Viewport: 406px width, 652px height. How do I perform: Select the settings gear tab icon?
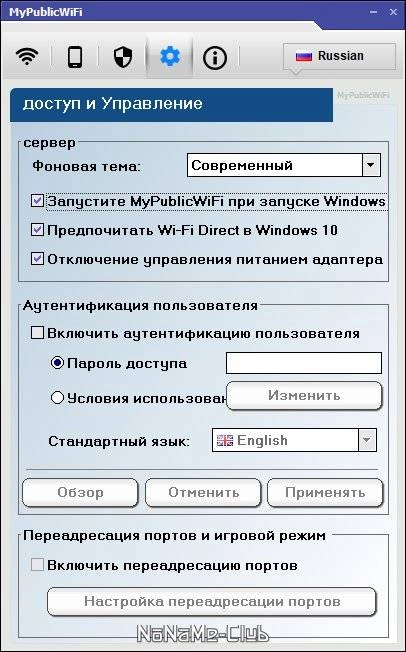pos(170,56)
